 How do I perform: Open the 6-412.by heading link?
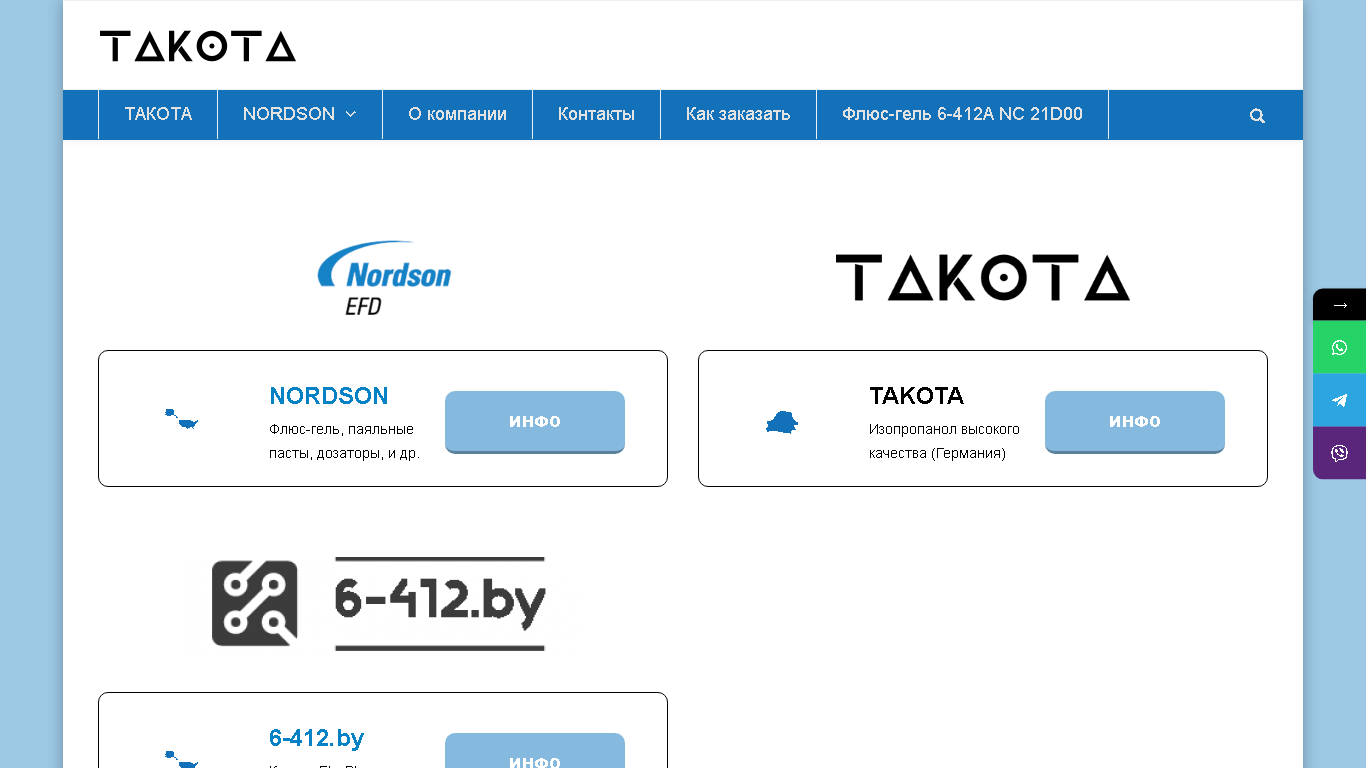point(316,738)
